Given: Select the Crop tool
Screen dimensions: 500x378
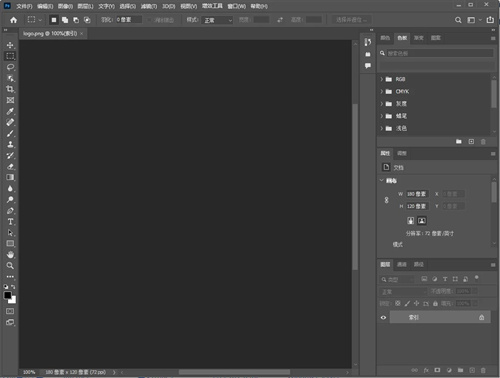Looking at the screenshot, I should 10,89.
